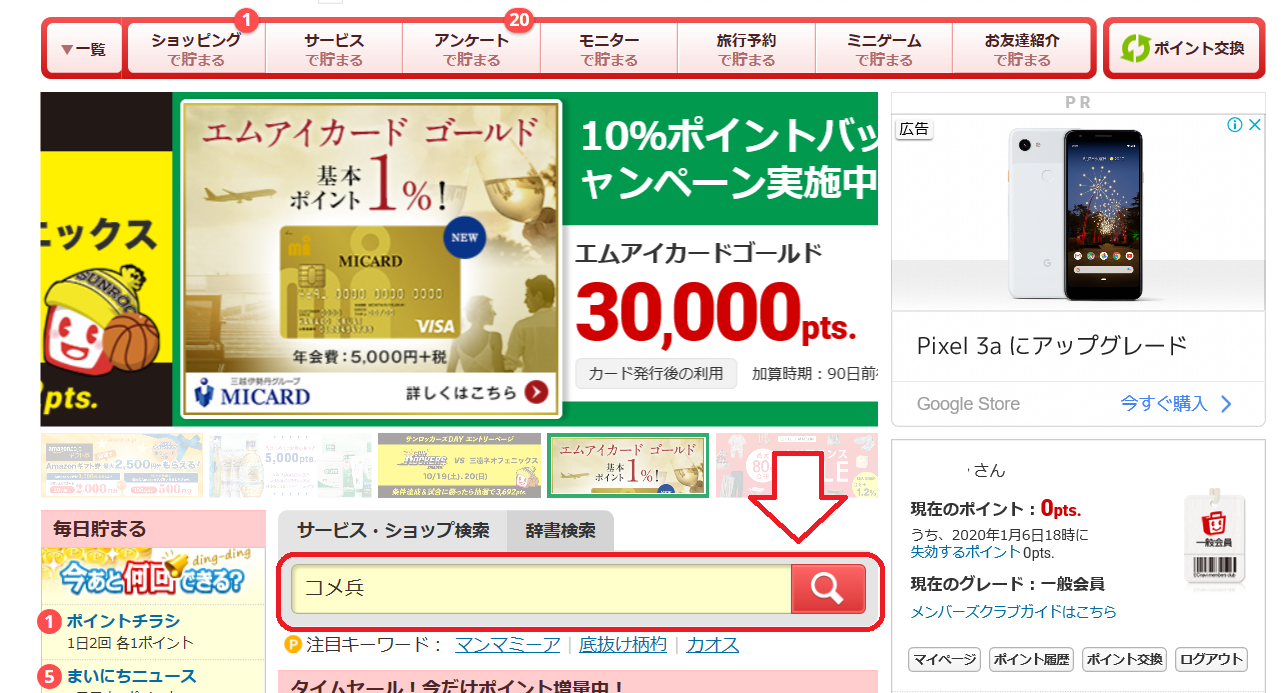Screen dimensions: 1287x693
Task: Open the サービスで貯まる menu
Action: (334, 48)
